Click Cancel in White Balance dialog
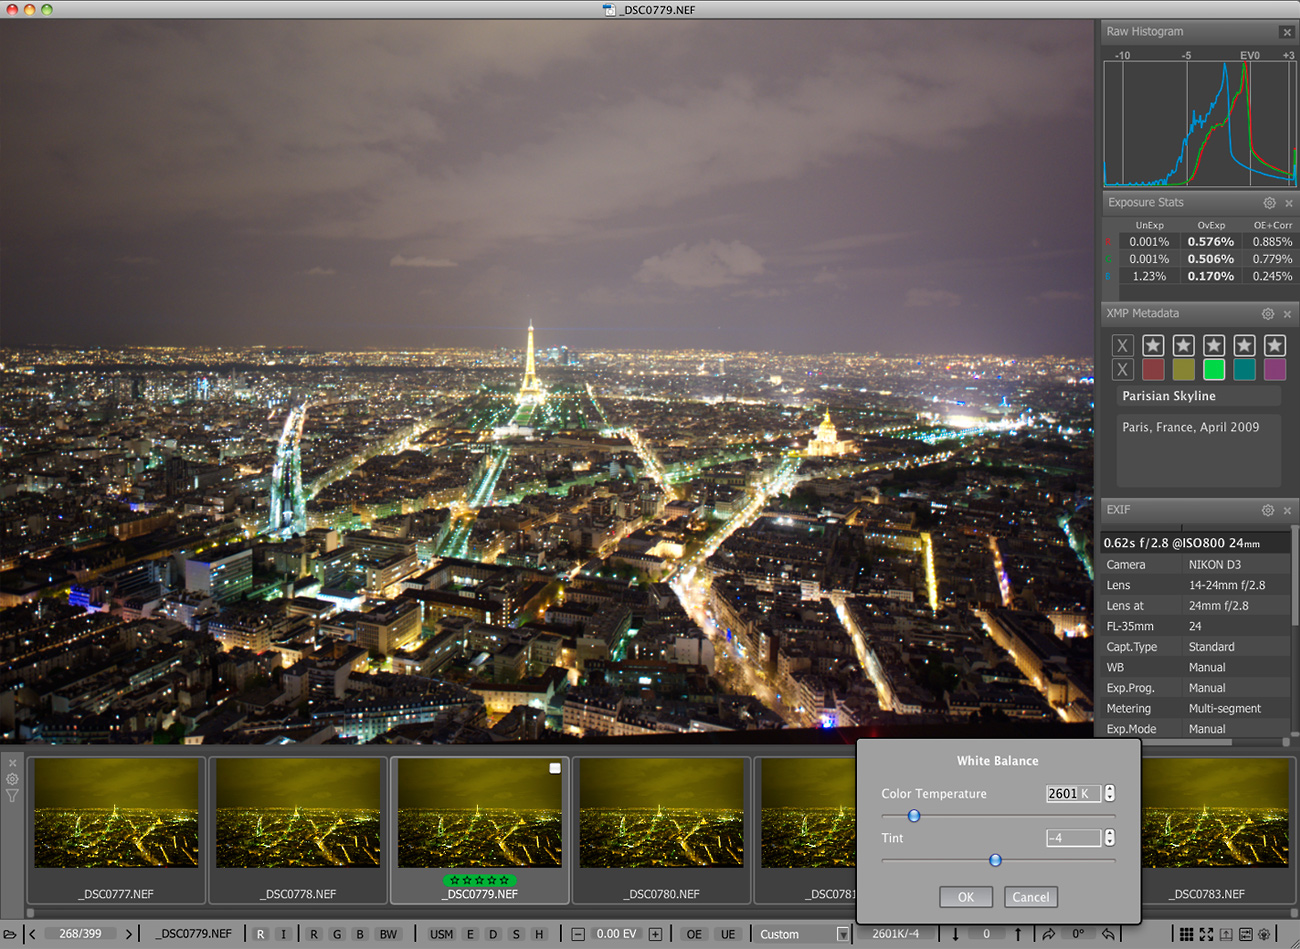Viewport: 1300px width, 949px height. 1030,897
